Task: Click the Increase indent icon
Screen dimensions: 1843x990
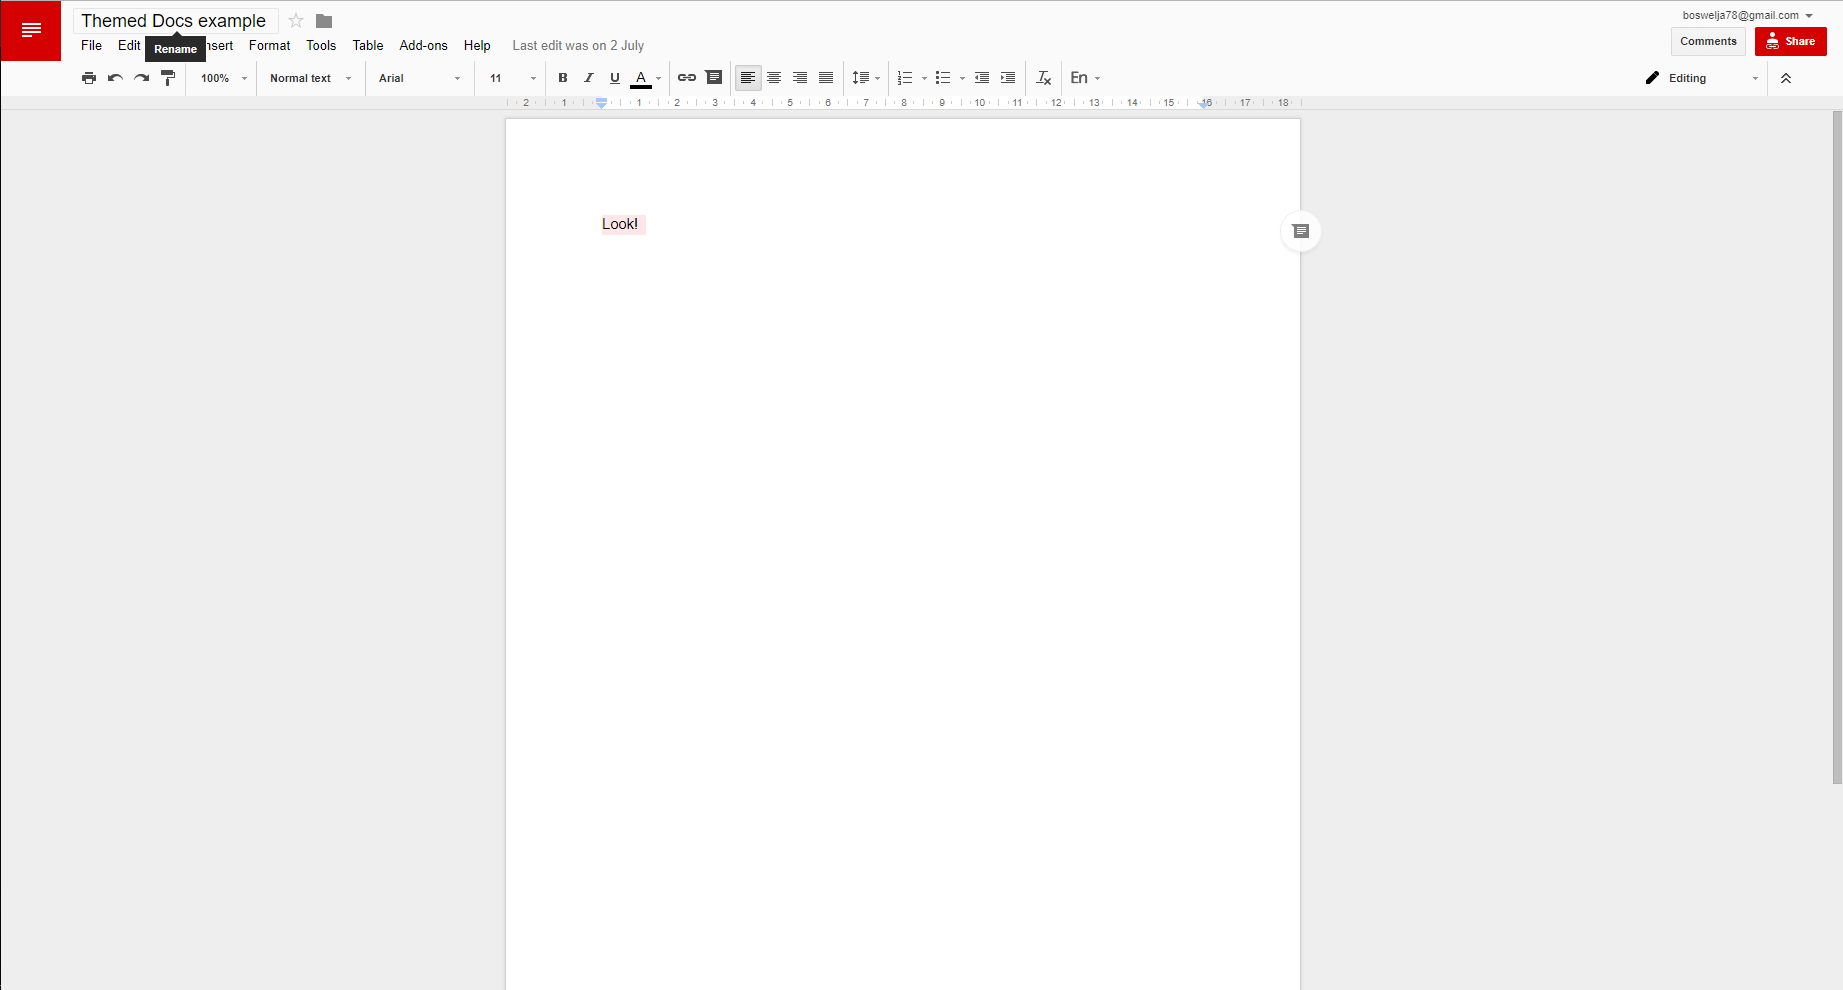Action: point(1008,78)
